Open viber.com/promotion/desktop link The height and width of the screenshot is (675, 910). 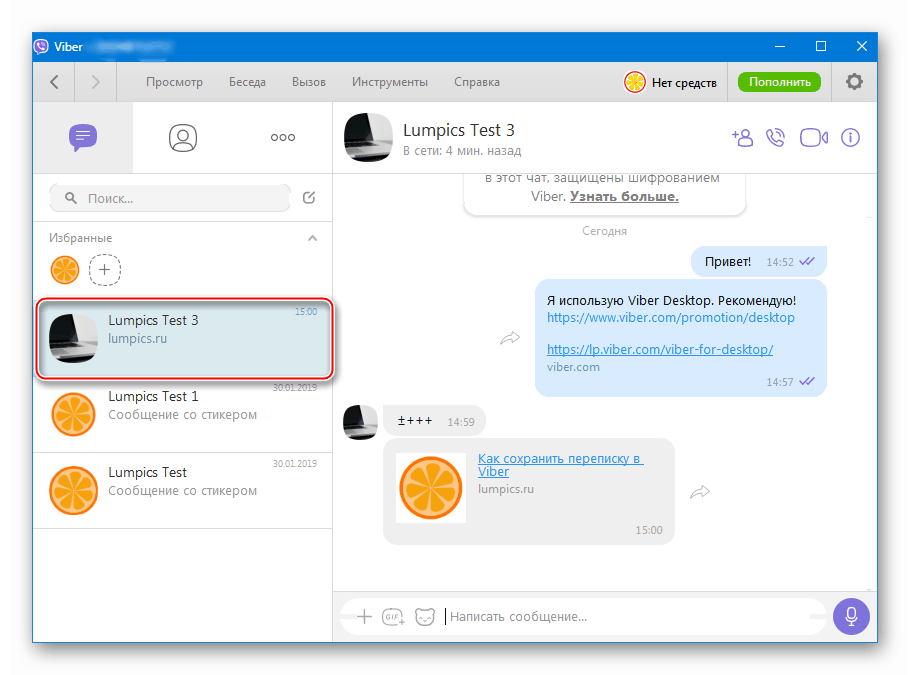pos(670,317)
